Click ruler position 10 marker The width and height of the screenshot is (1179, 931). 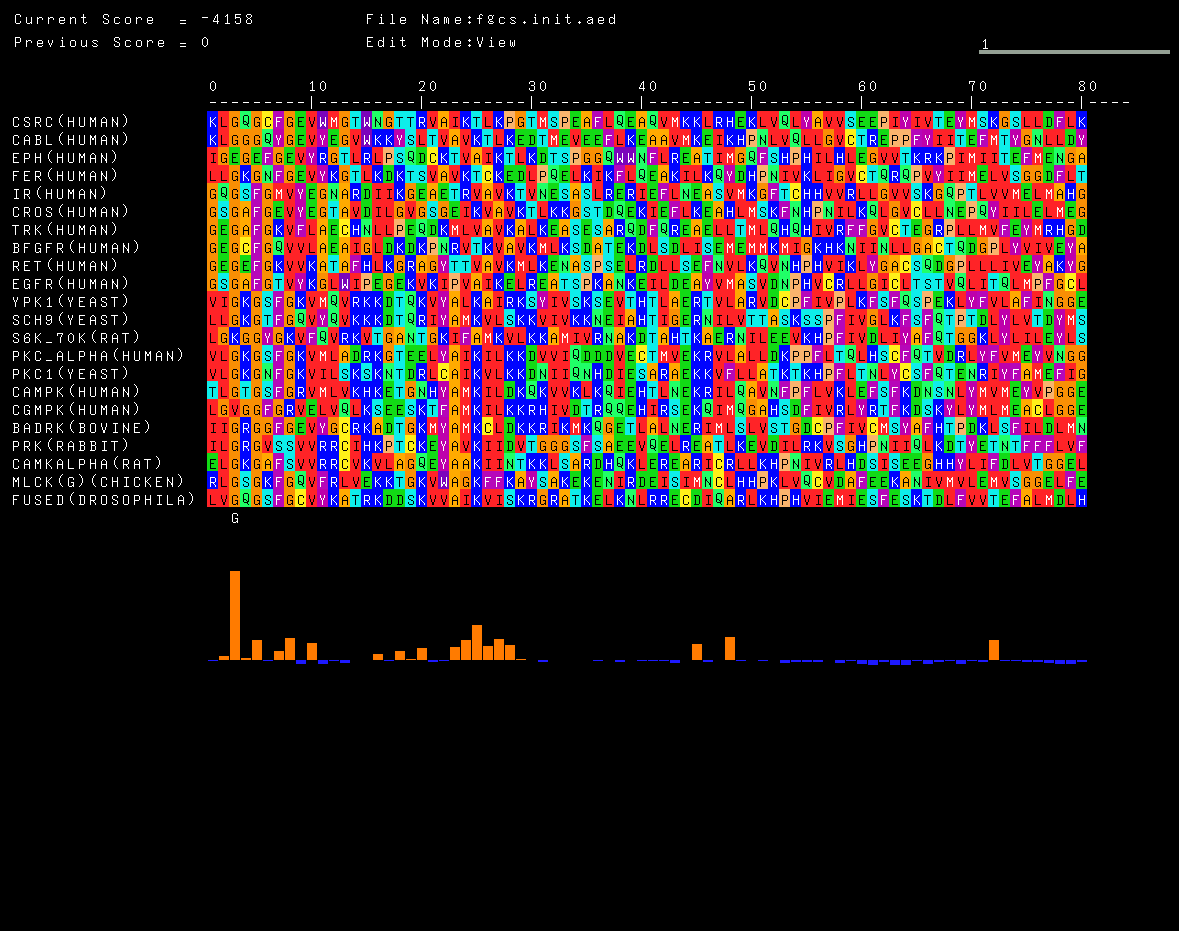pos(317,87)
